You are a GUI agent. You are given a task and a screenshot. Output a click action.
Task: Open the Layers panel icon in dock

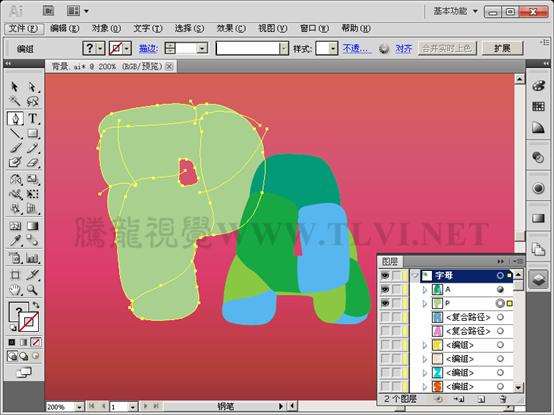(x=538, y=279)
